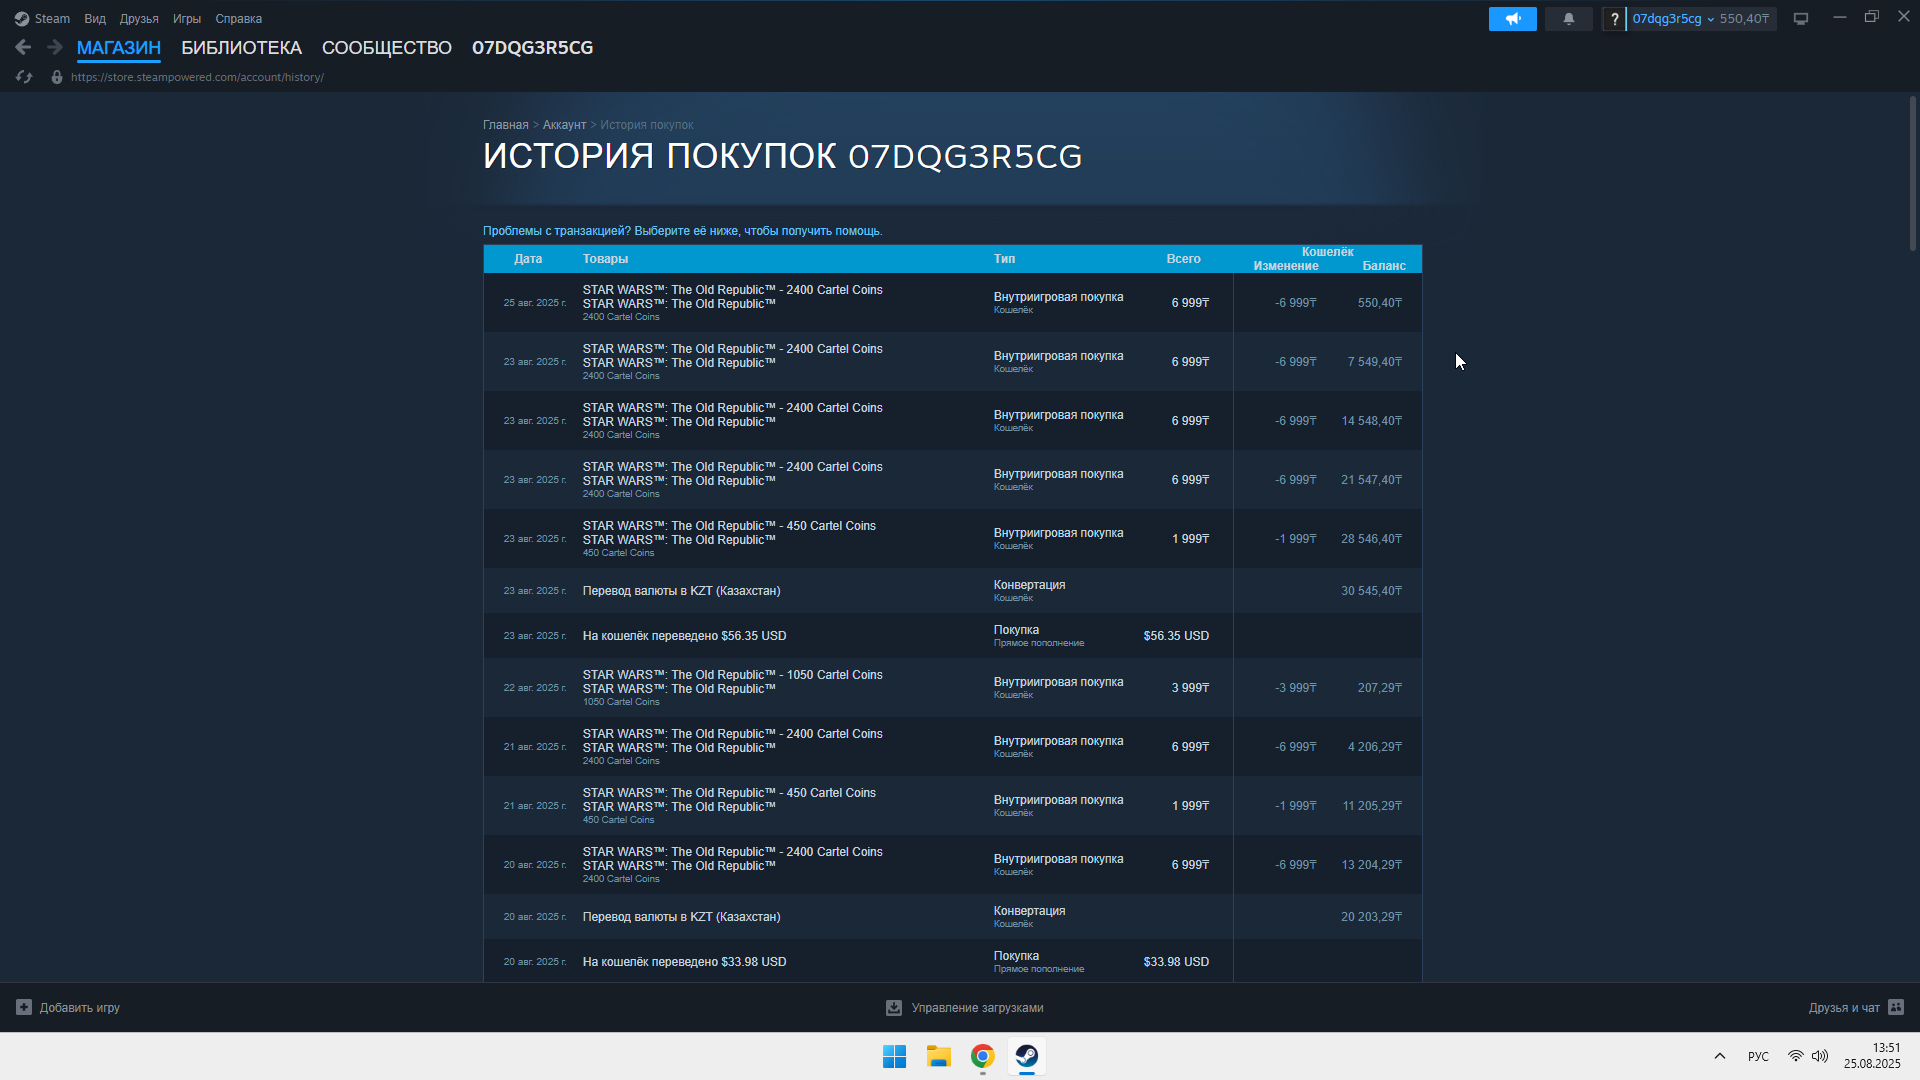Go forward with the right arrow button
This screenshot has height=1080, width=1920.
point(55,47)
